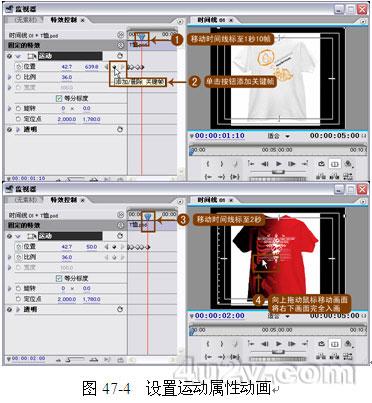Screen dimensions: 372x403
Task: Go to next edit point, white T-shirt monitor
Action: (305, 164)
